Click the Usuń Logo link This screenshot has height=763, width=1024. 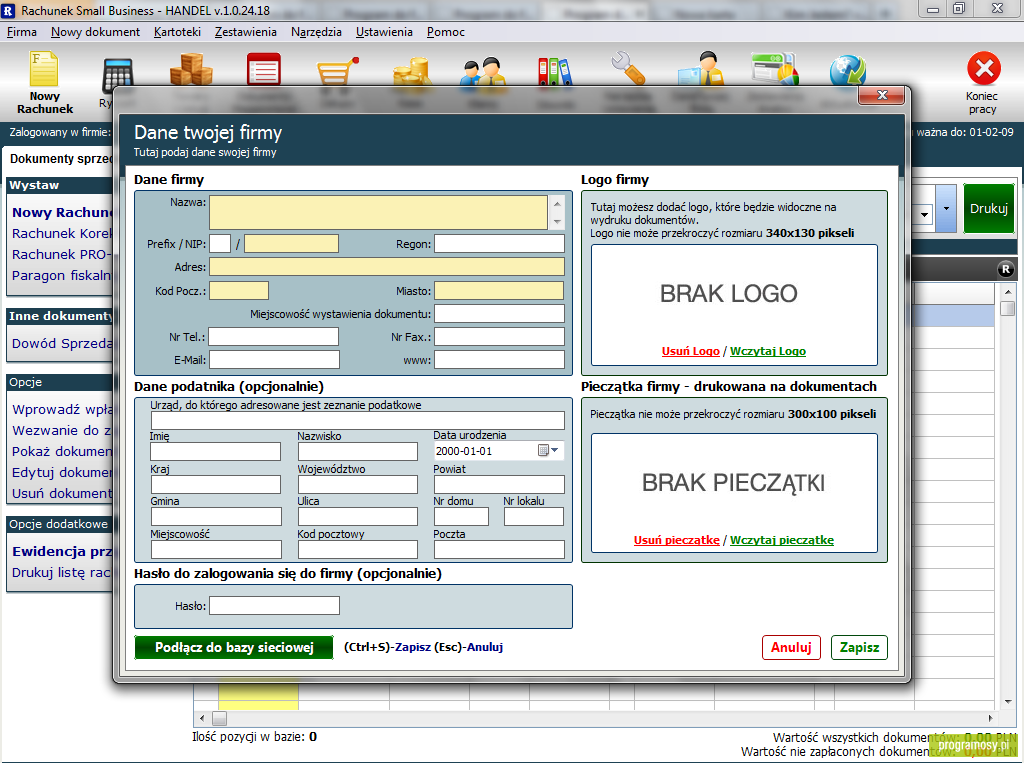pos(690,351)
